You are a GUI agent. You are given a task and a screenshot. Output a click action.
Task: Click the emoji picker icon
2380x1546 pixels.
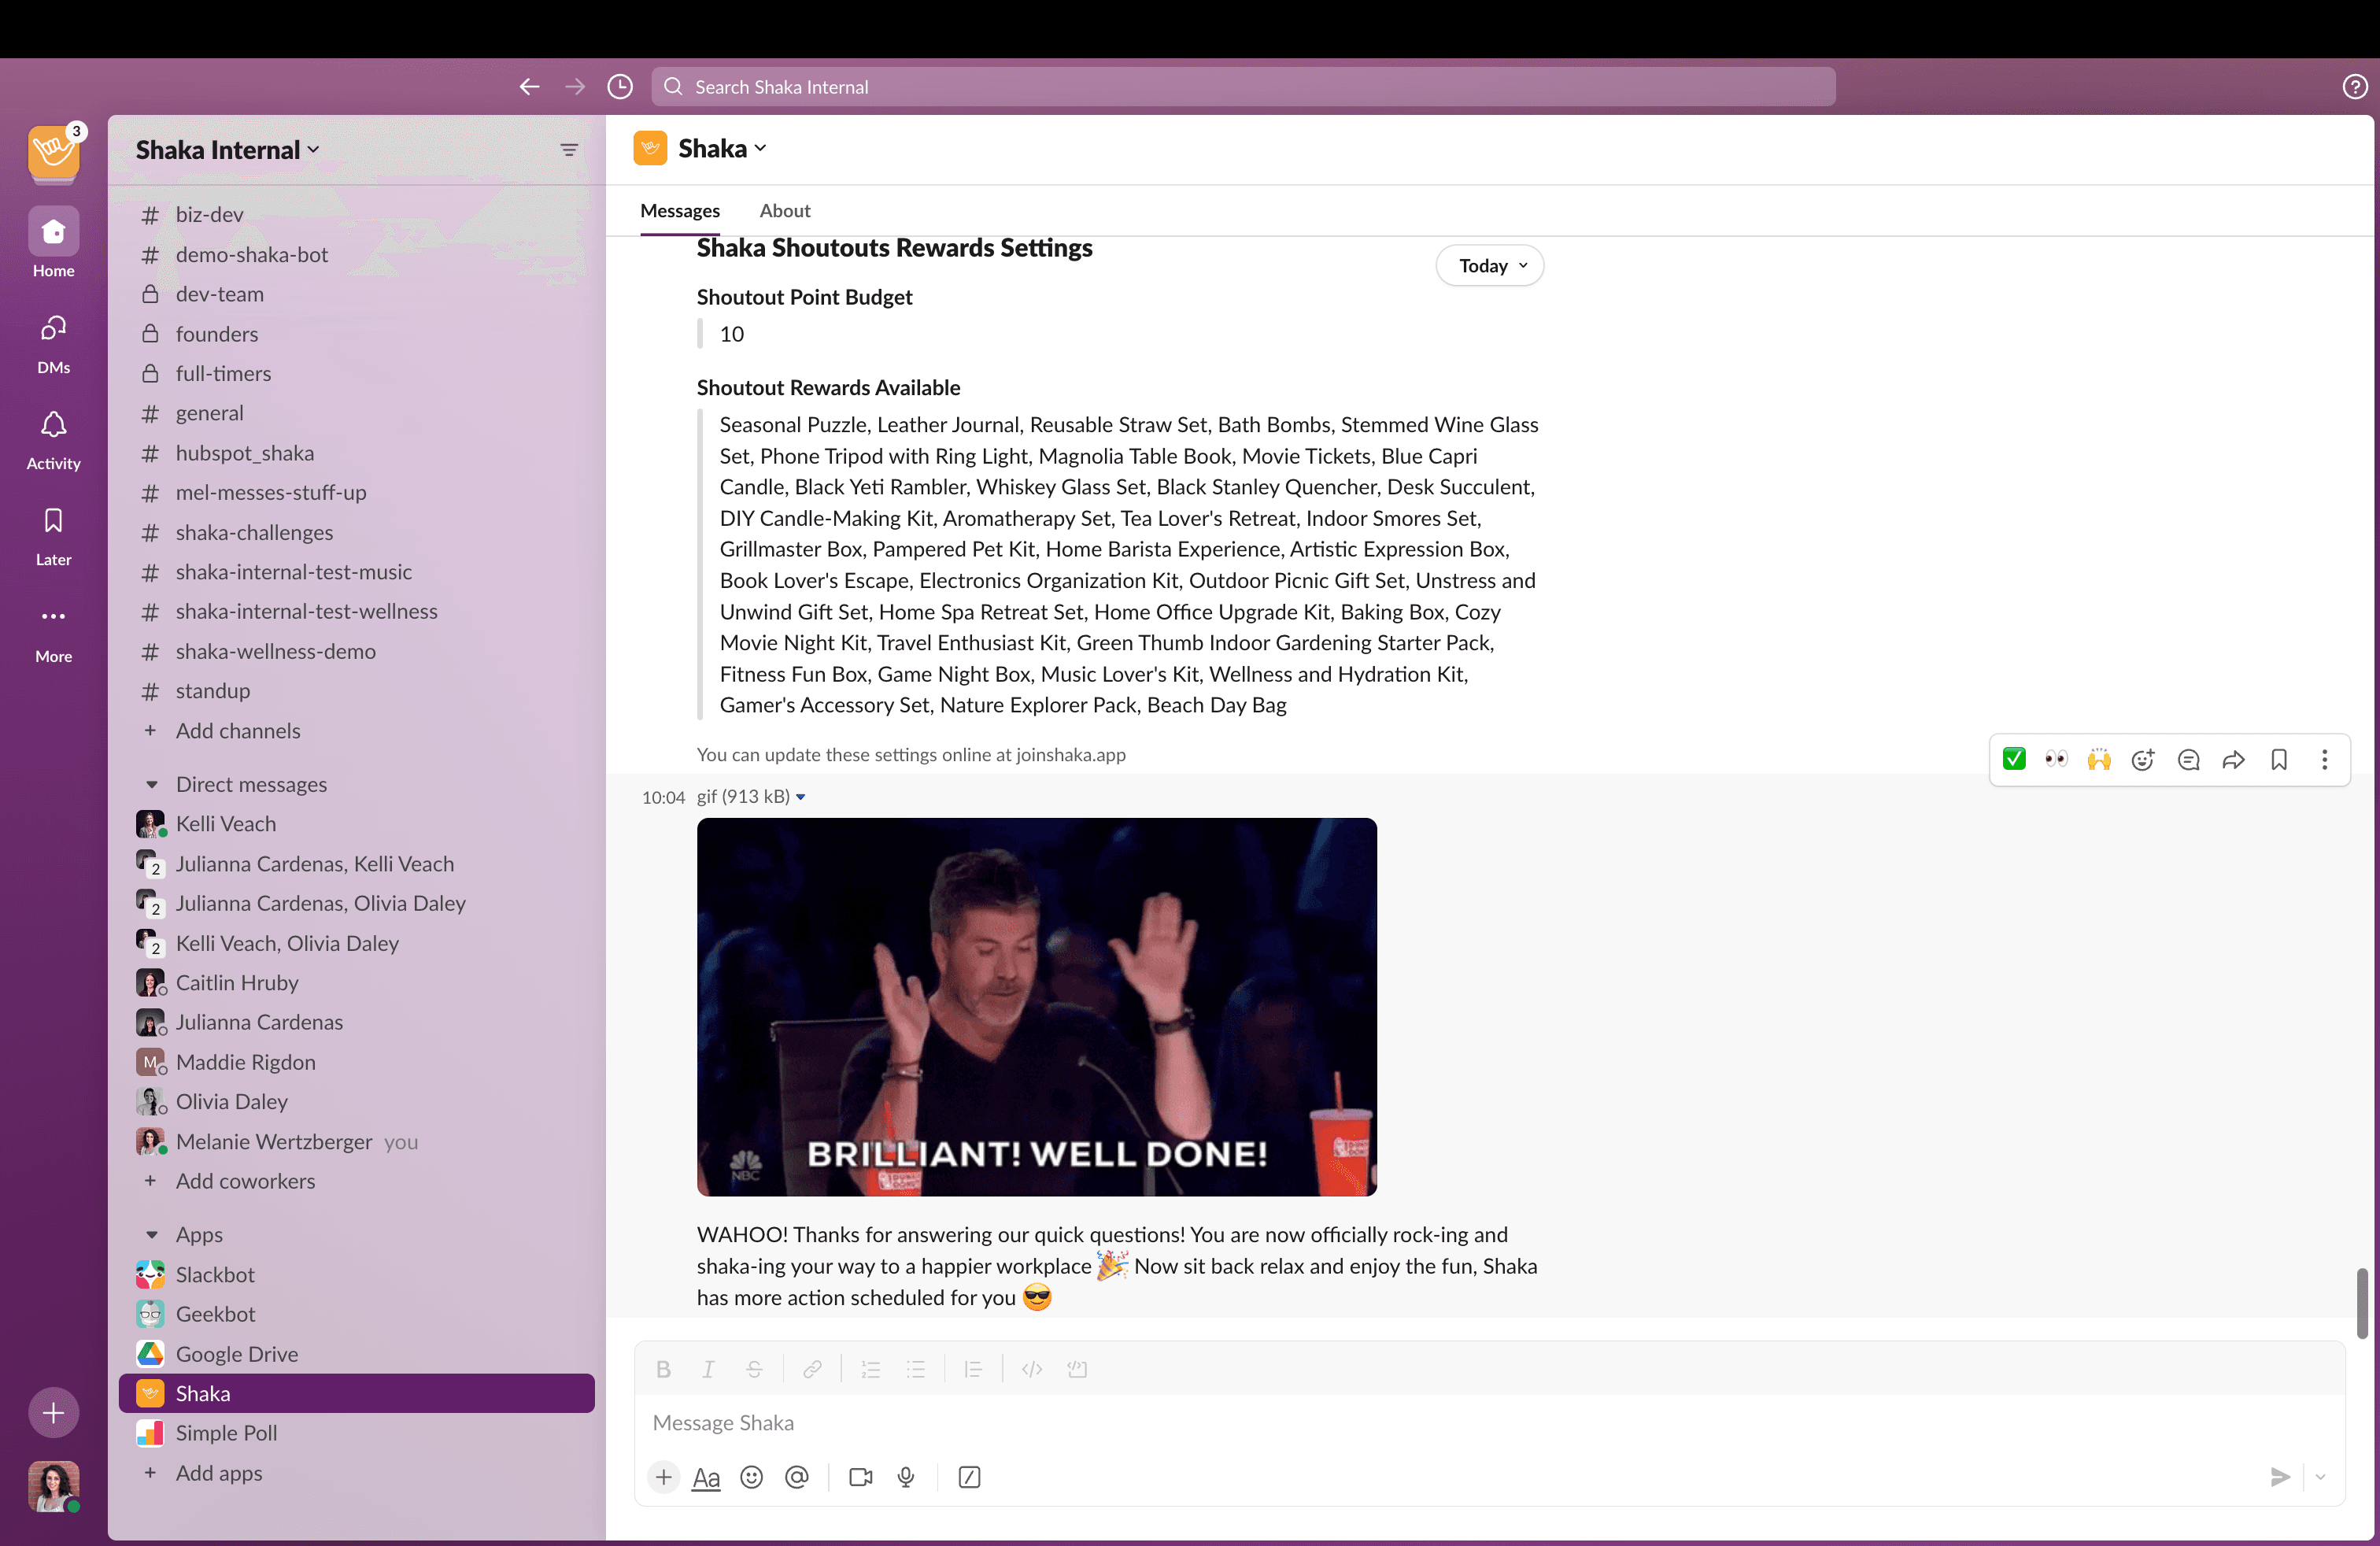point(749,1477)
